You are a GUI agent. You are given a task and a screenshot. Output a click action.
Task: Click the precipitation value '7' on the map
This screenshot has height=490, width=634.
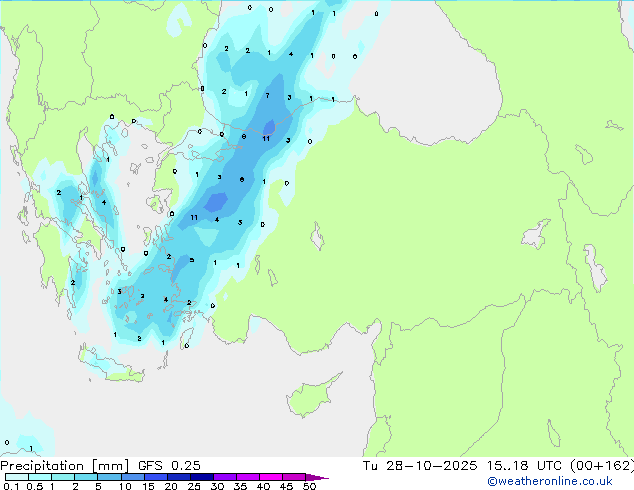267,96
